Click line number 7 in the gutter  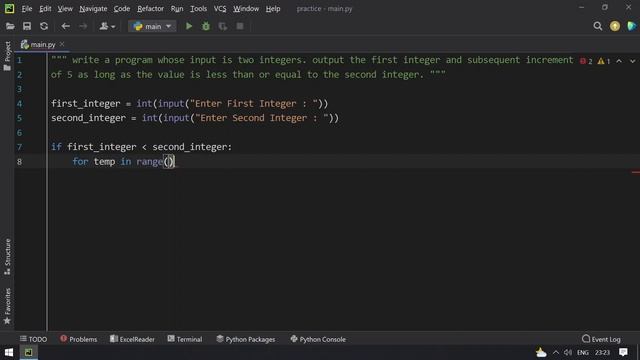tap(19, 147)
